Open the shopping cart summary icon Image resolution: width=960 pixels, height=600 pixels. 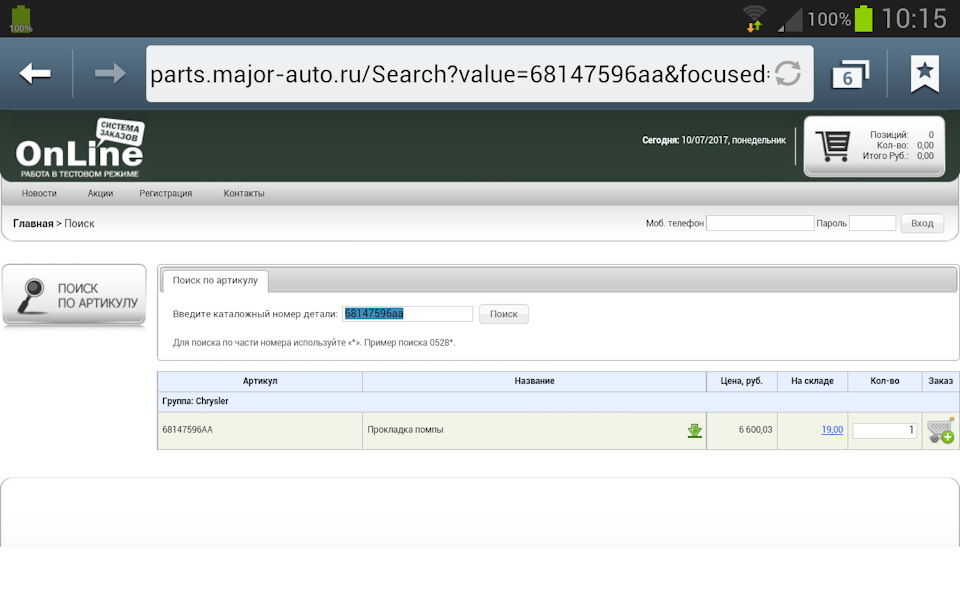832,146
